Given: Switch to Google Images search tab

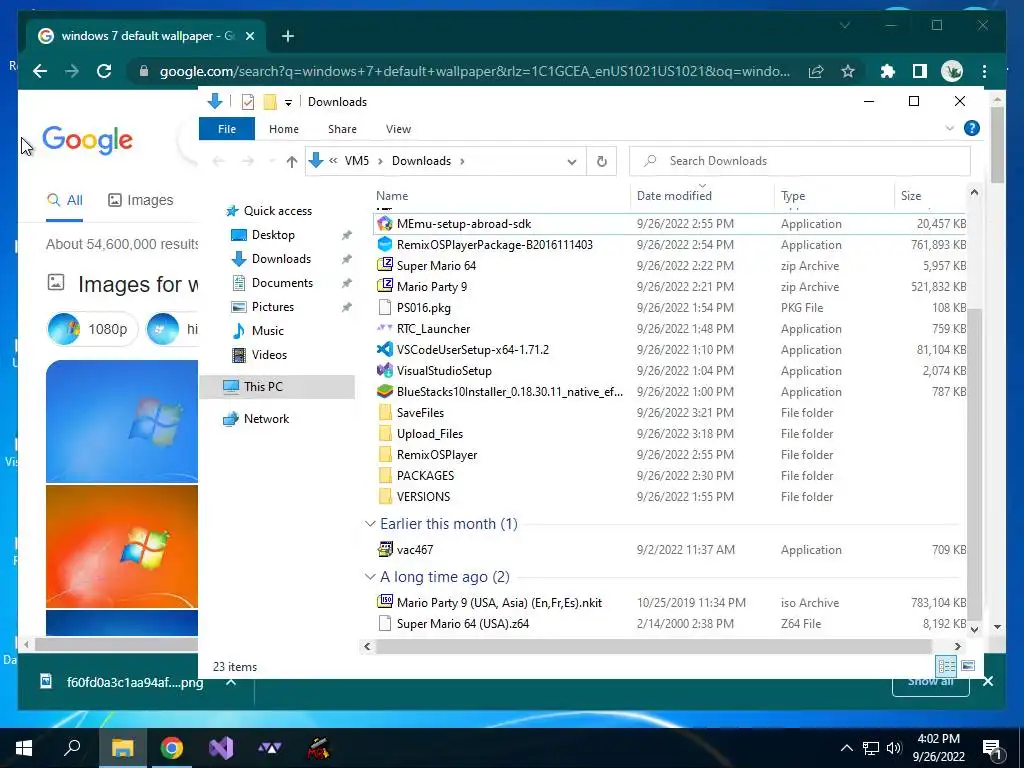Looking at the screenshot, I should [x=140, y=200].
